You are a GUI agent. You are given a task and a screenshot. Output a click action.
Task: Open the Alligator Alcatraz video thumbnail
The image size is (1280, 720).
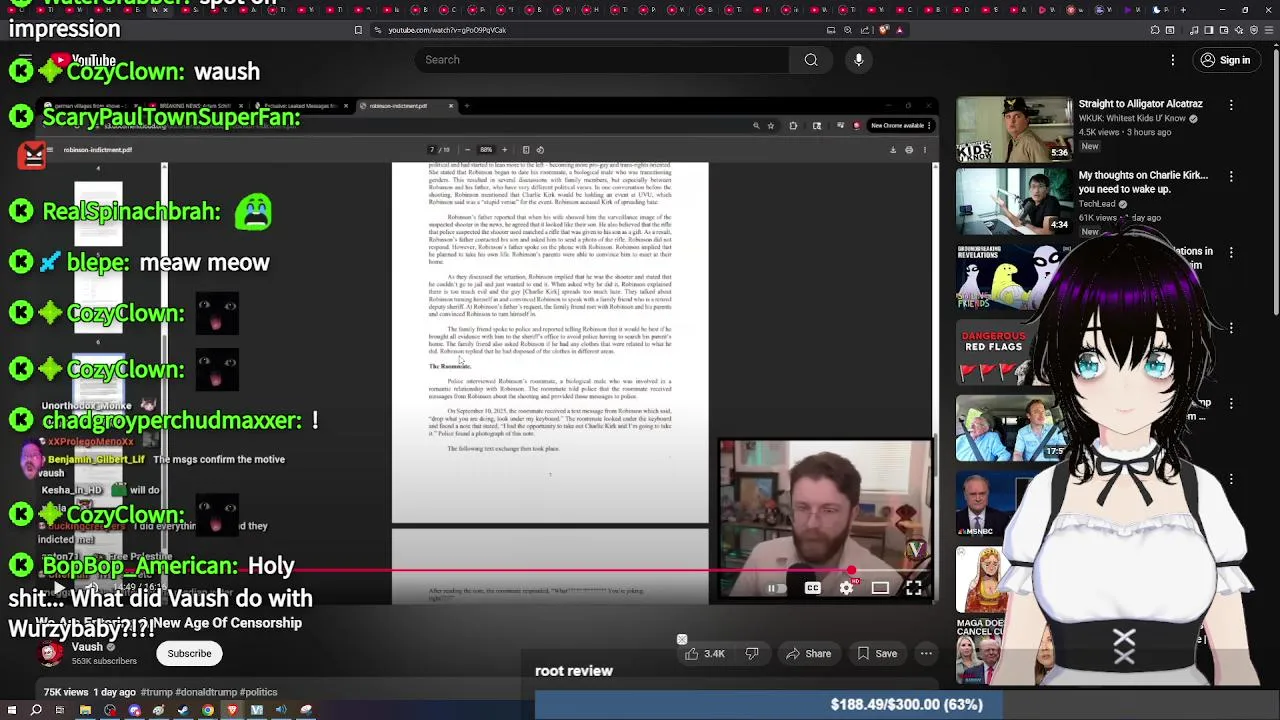pos(1014,129)
